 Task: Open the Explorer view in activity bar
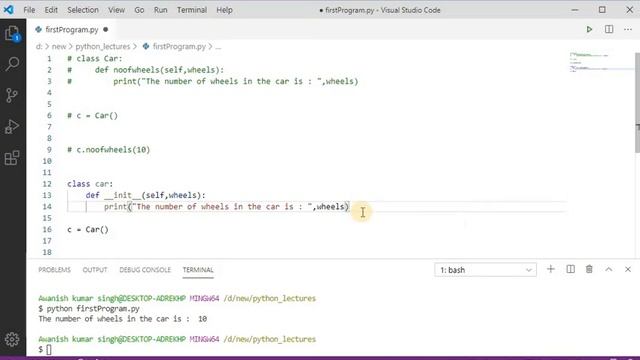tap(12, 33)
